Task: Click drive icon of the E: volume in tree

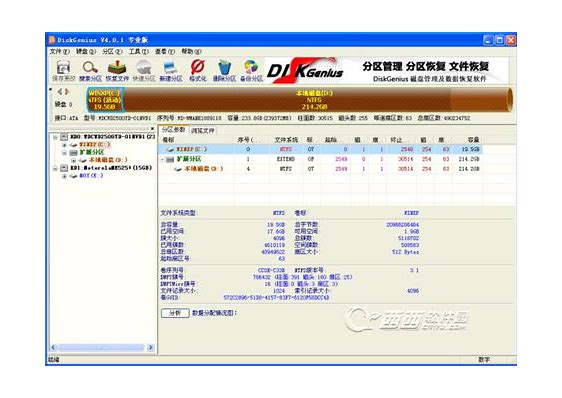Action: tap(73, 176)
